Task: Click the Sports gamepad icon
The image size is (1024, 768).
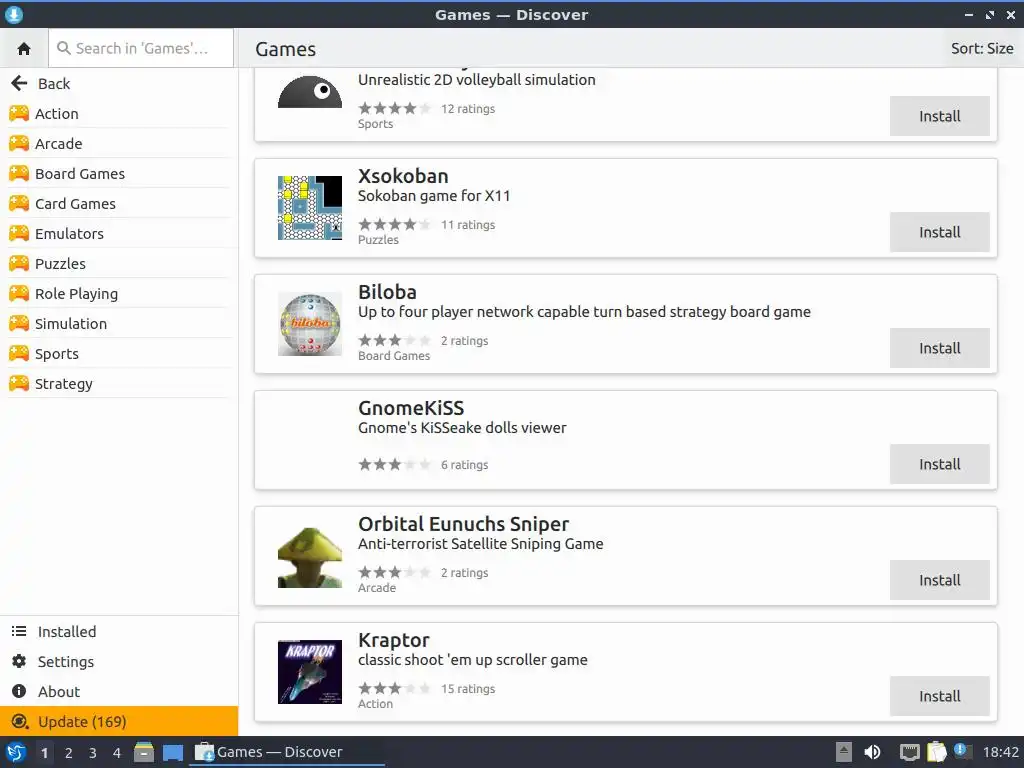Action: tap(19, 353)
